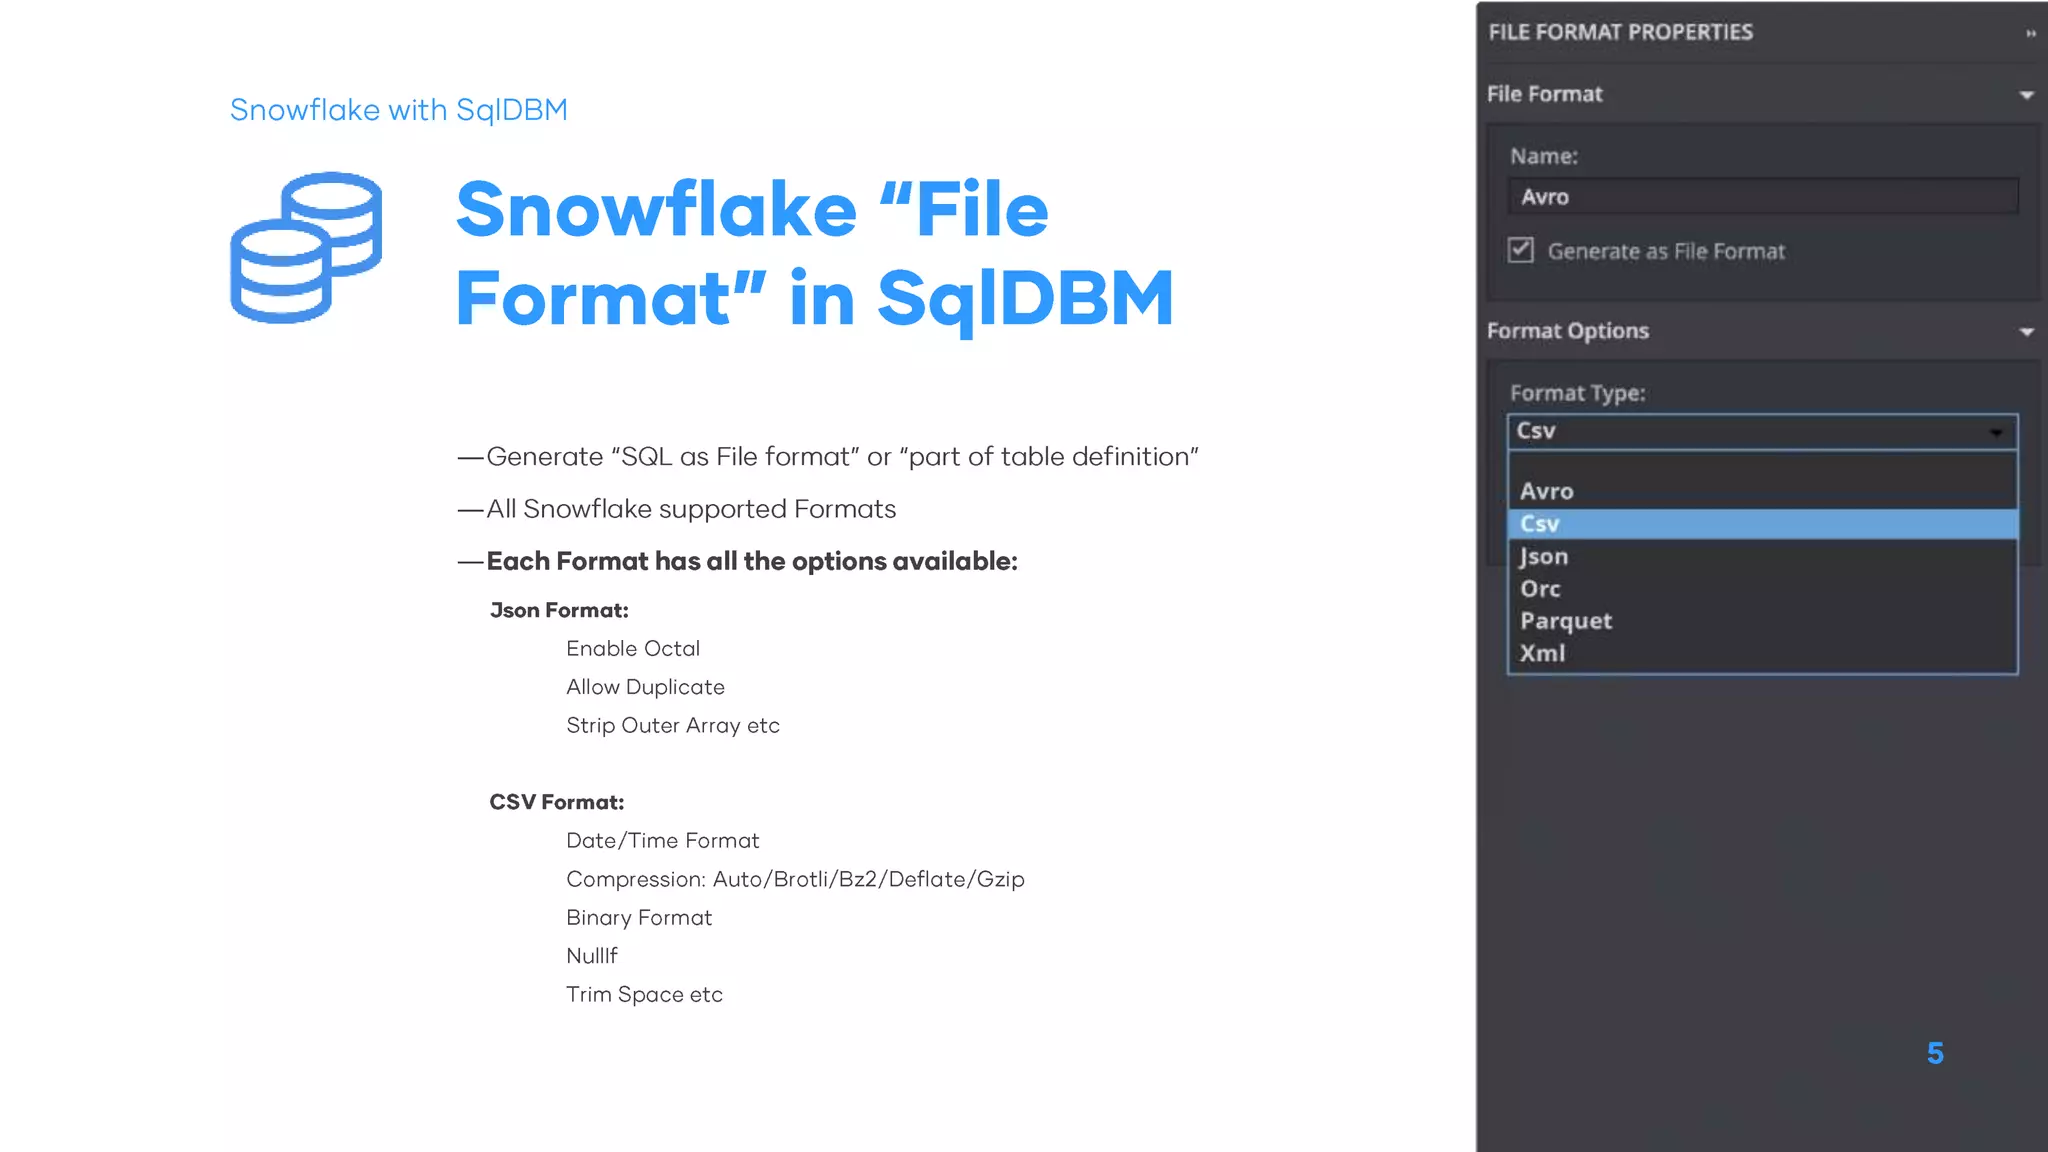
Task: Toggle the Generate as File Format checkbox
Action: 1520,250
